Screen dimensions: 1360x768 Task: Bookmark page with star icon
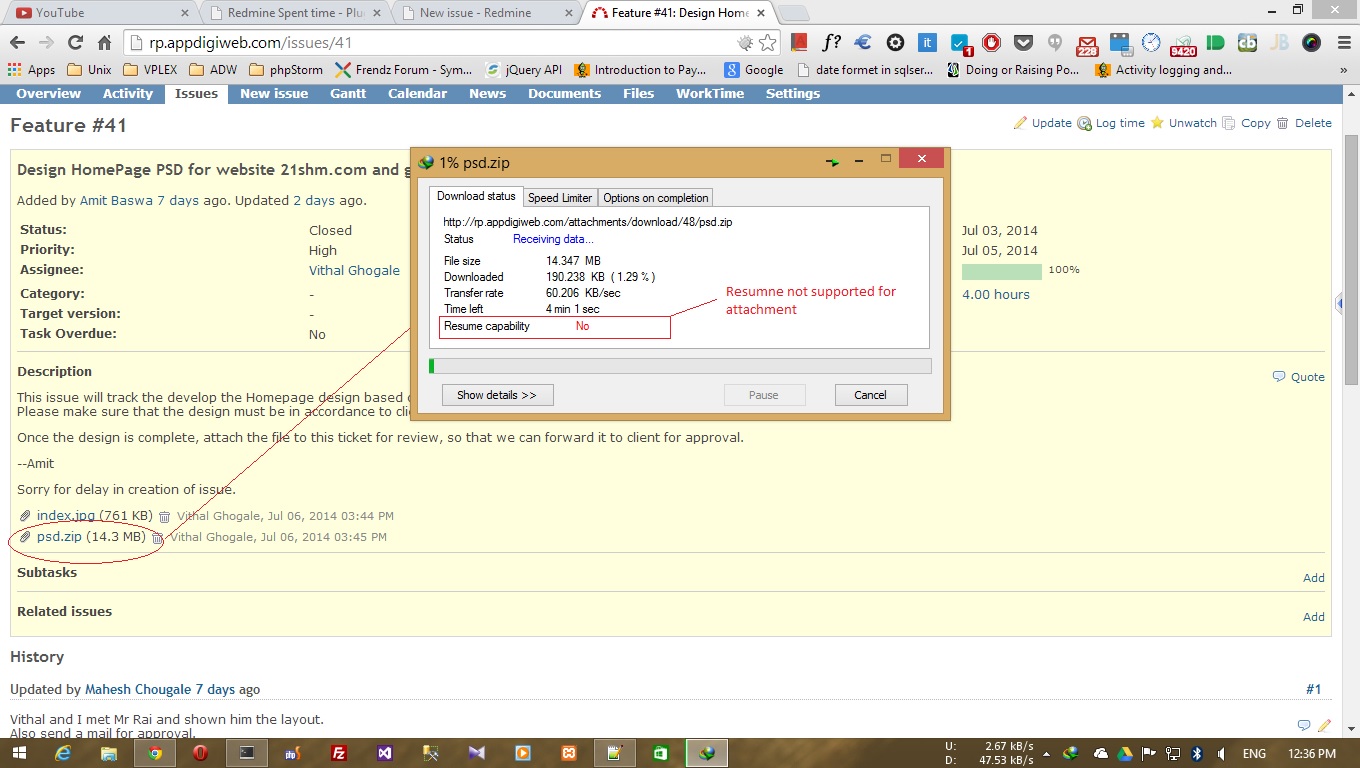point(767,43)
